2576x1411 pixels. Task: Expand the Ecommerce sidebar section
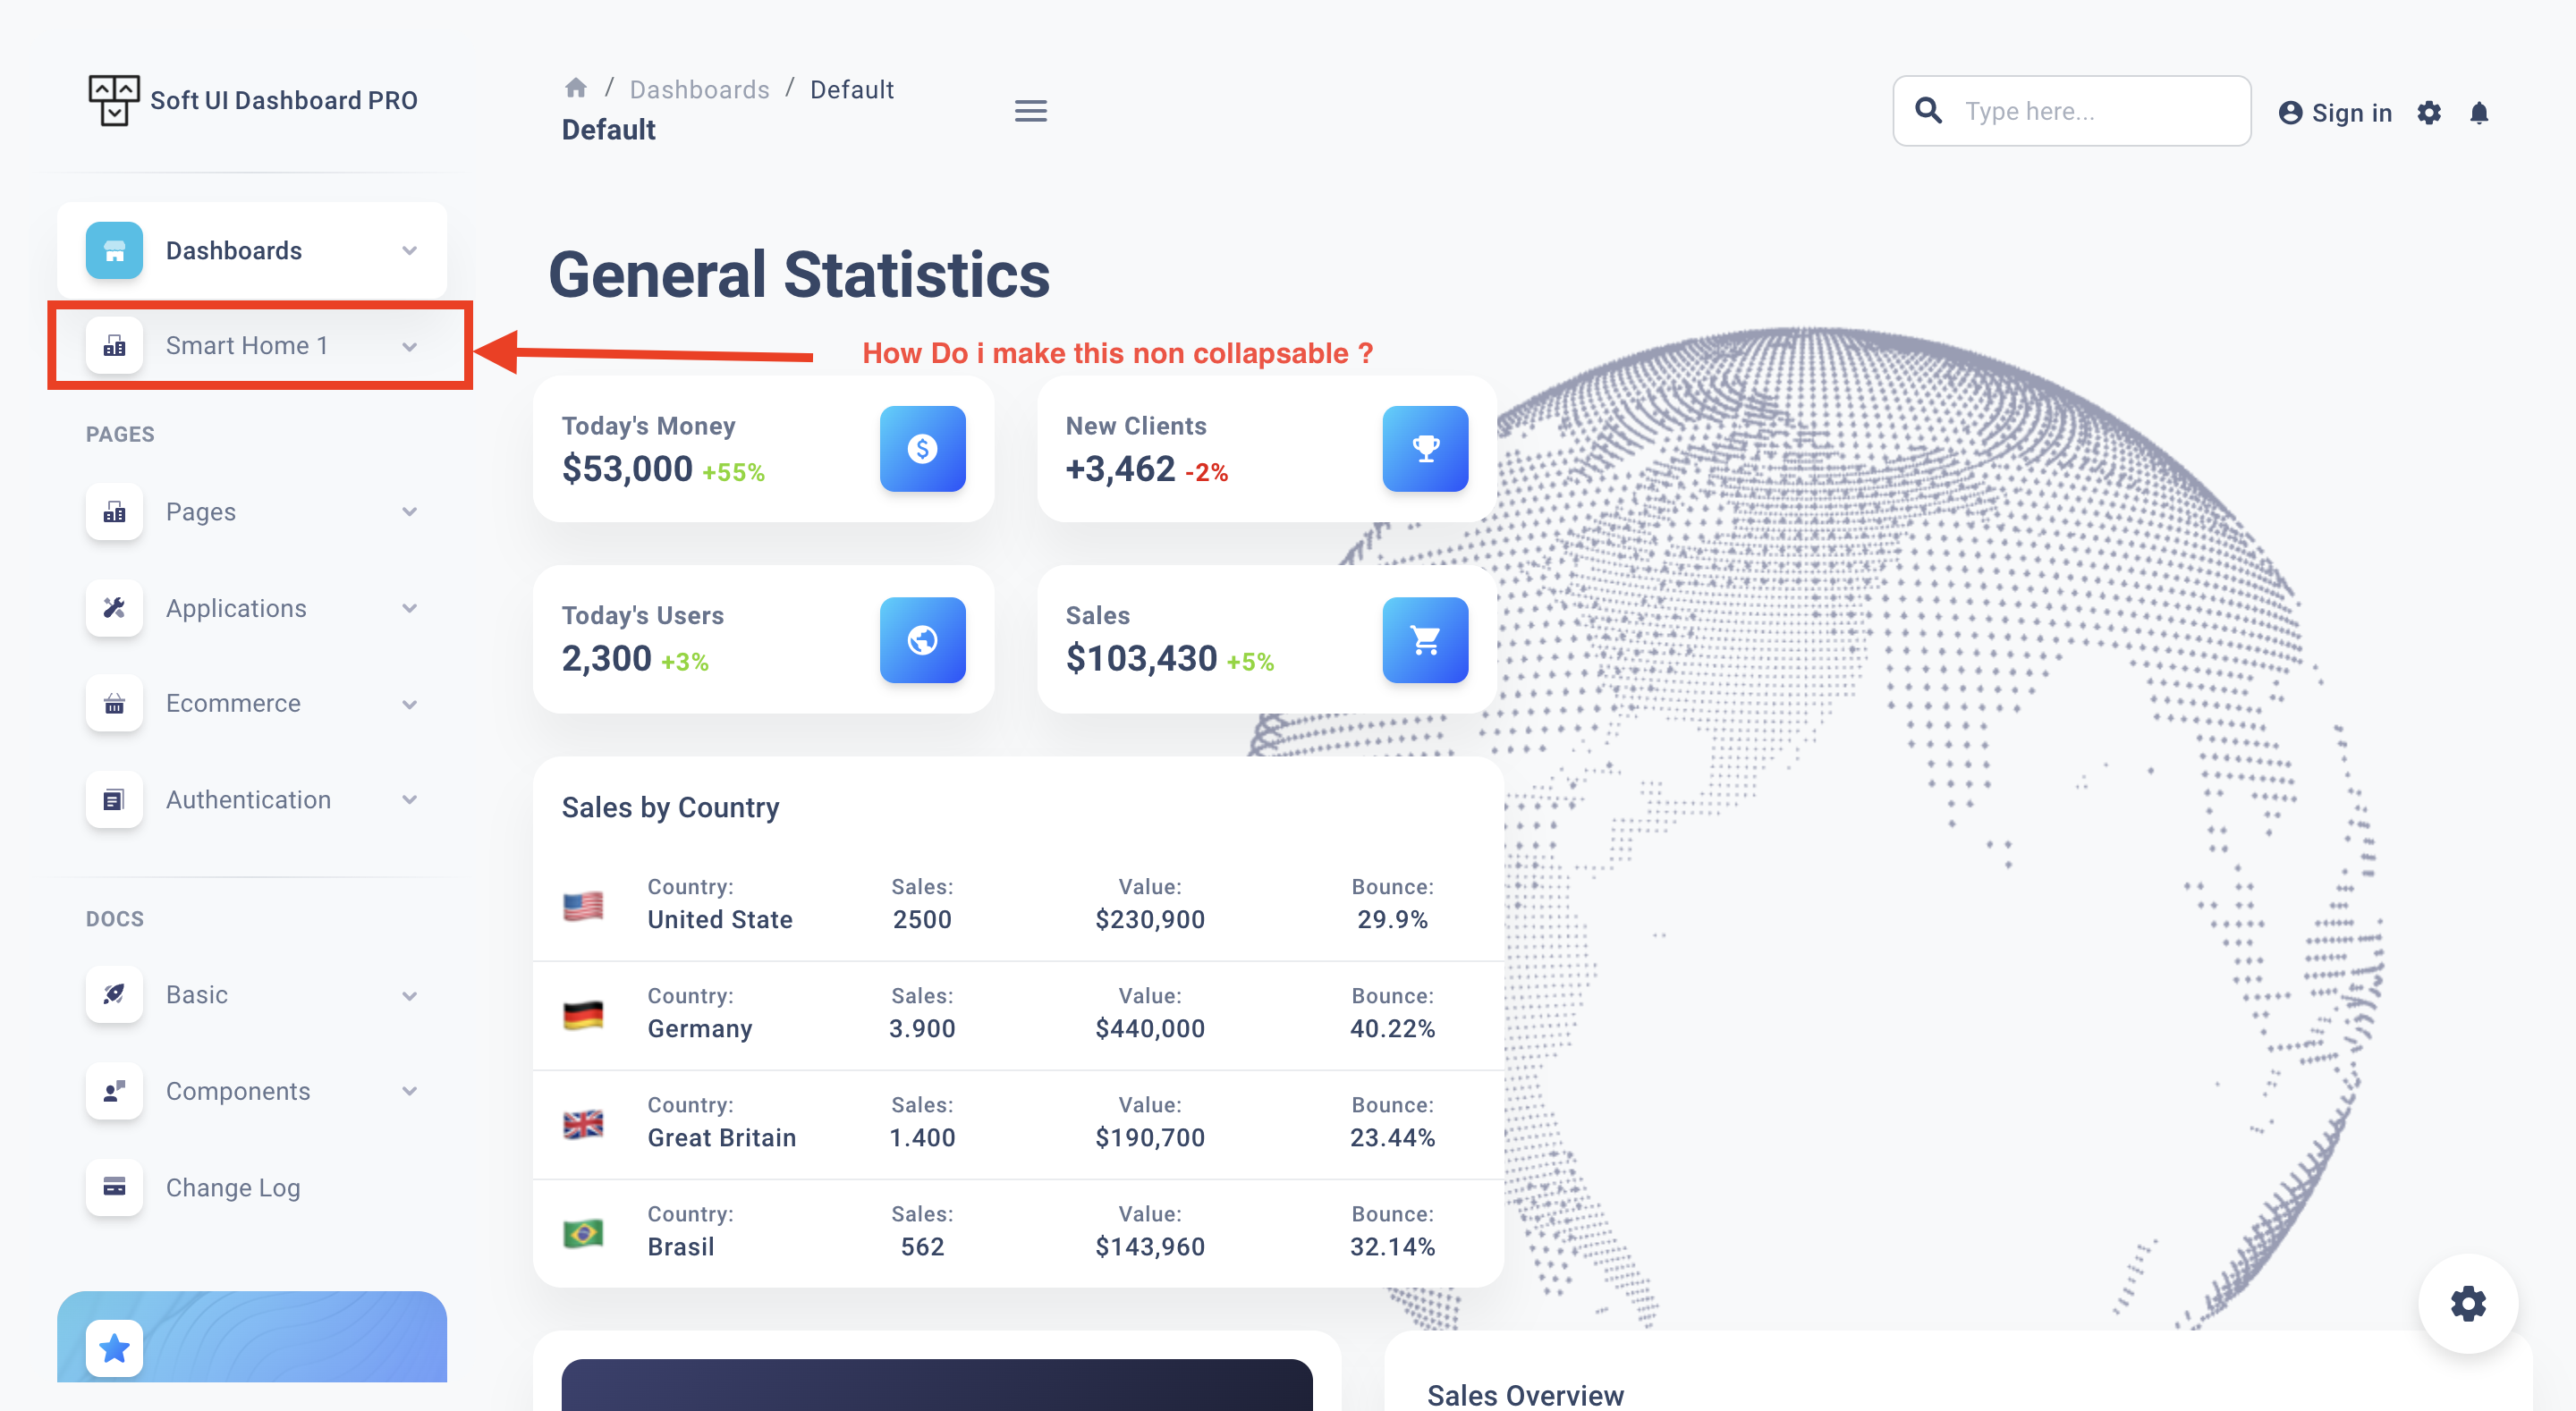409,704
